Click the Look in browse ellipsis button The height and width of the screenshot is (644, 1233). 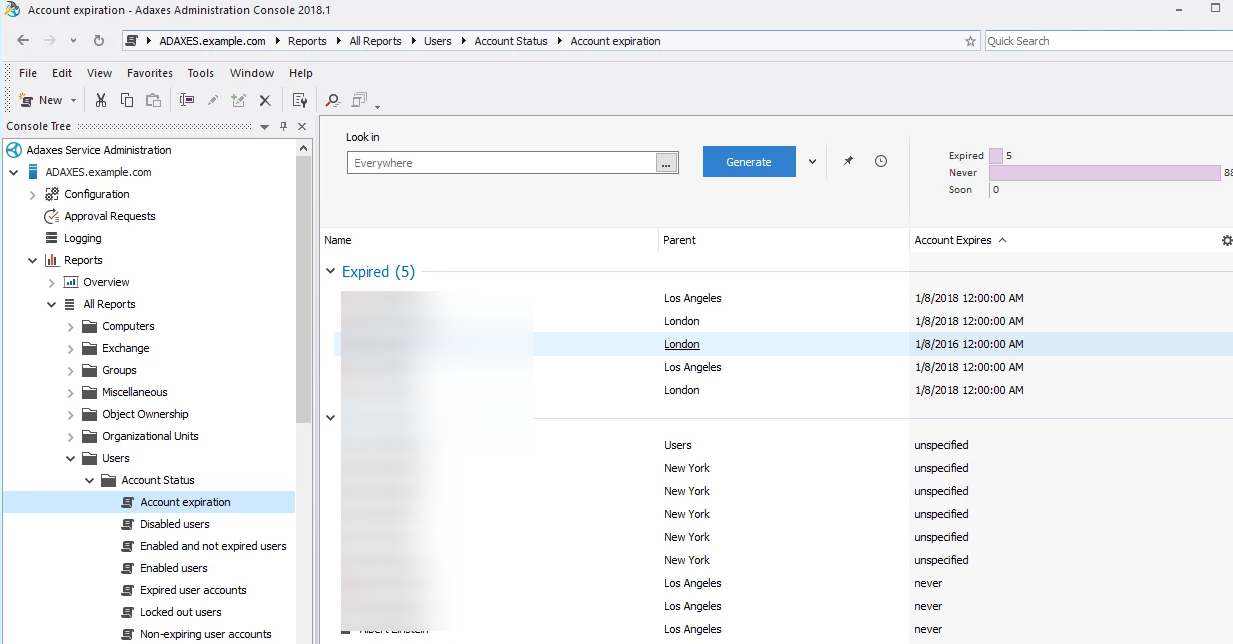pos(667,163)
